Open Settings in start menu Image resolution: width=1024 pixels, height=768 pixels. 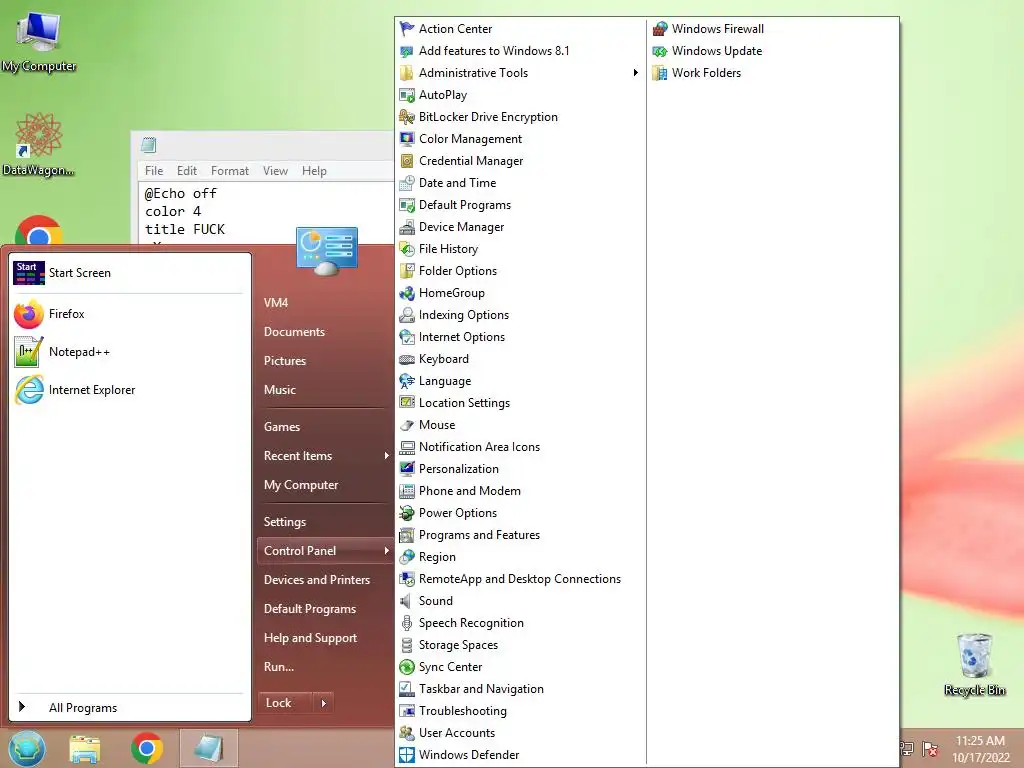point(285,522)
